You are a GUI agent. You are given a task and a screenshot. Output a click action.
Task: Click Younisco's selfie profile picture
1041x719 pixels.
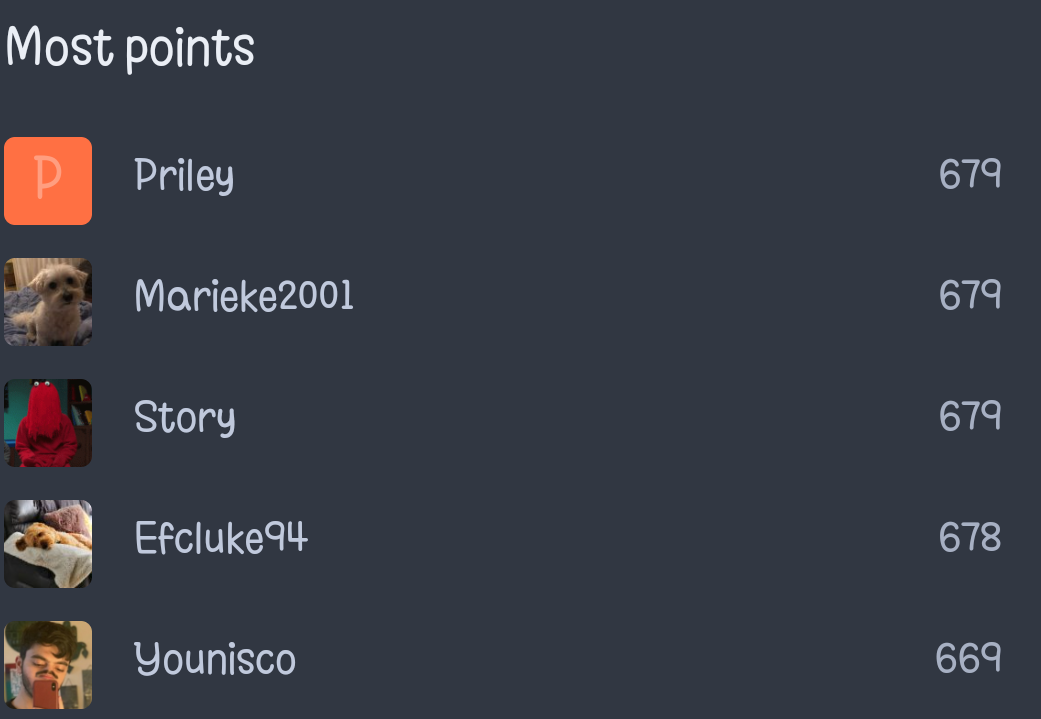[48, 665]
